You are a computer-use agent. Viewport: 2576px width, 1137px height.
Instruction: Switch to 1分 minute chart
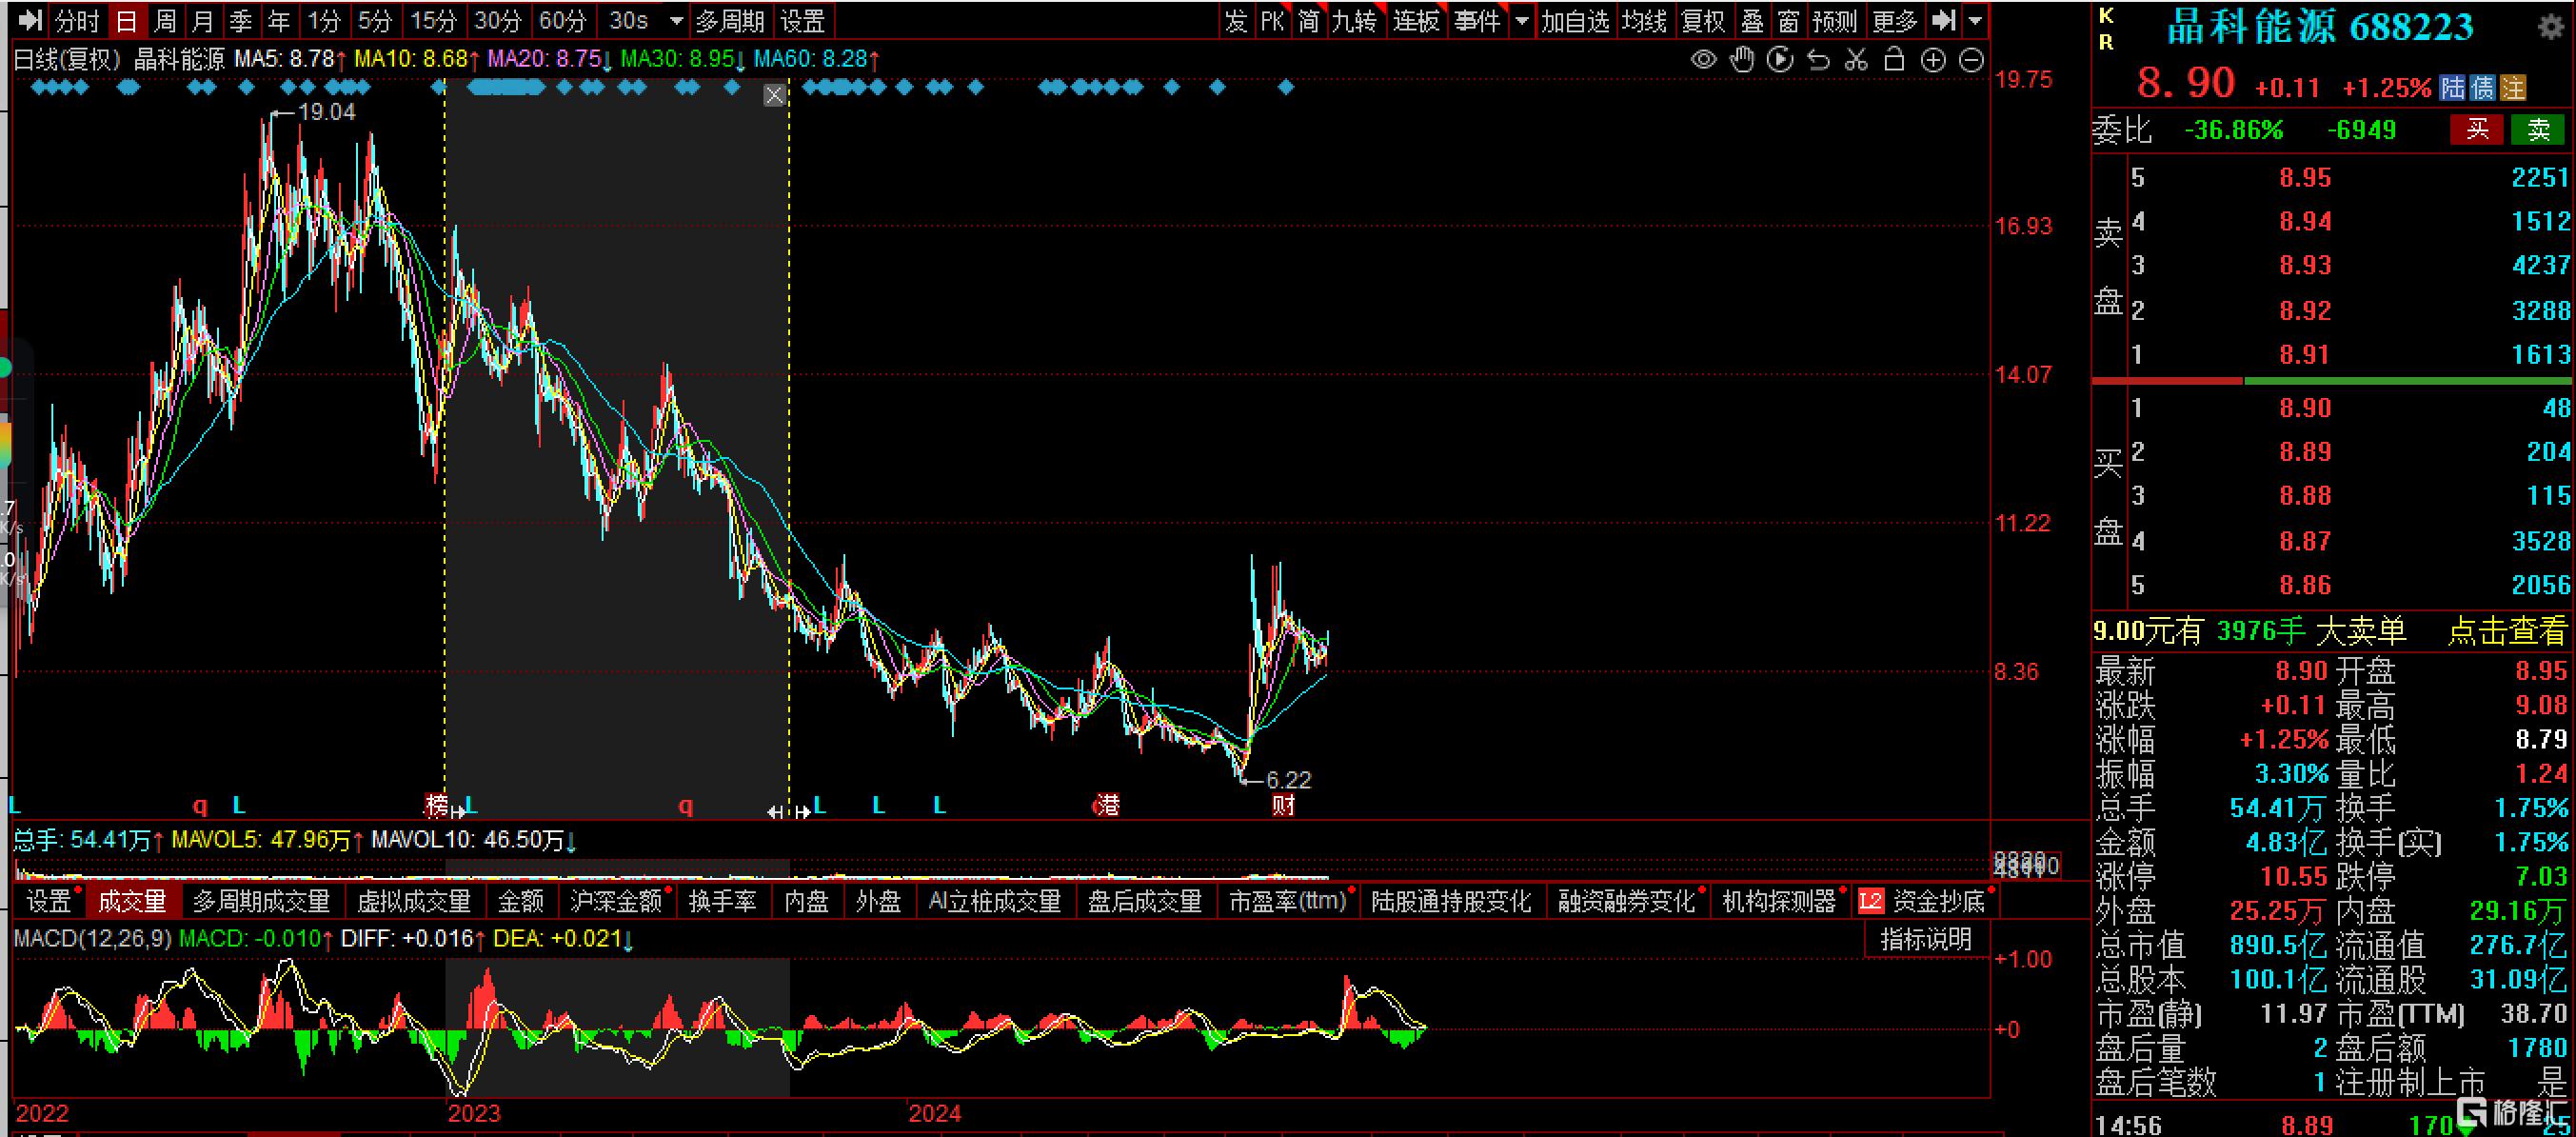323,20
